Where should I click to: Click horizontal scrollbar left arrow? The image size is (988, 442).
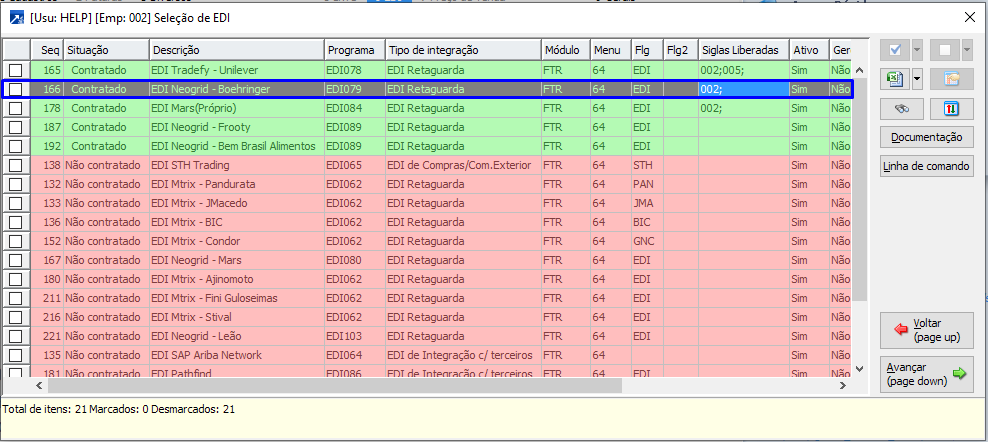pyautogui.click(x=38, y=385)
